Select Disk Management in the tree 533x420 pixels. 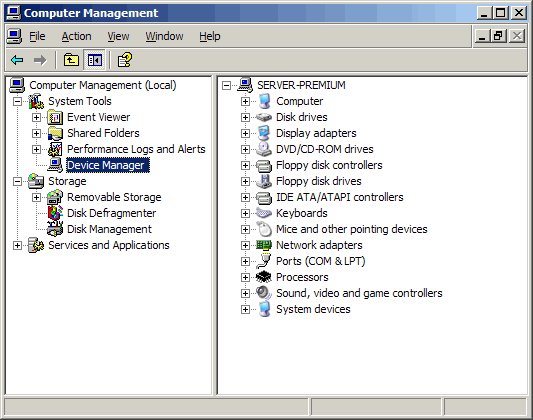click(x=109, y=229)
